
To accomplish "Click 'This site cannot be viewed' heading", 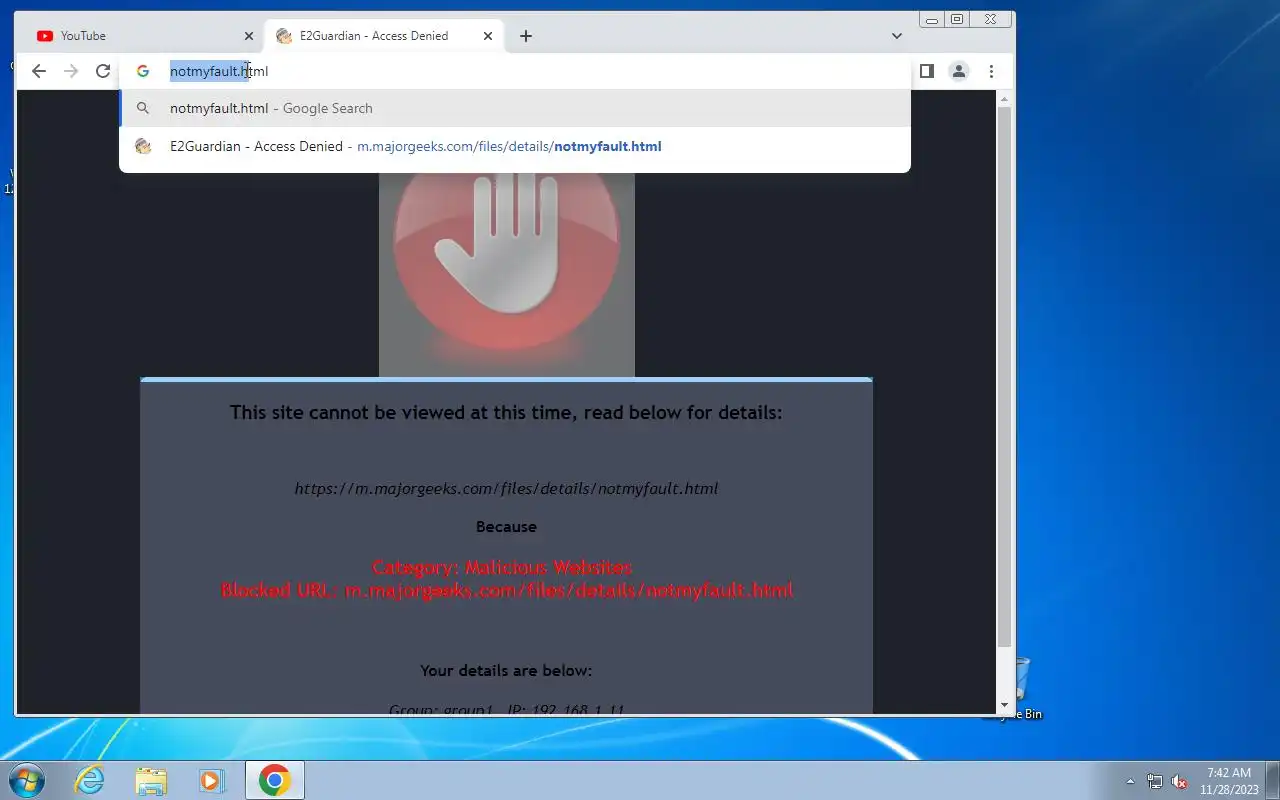I will (506, 412).
